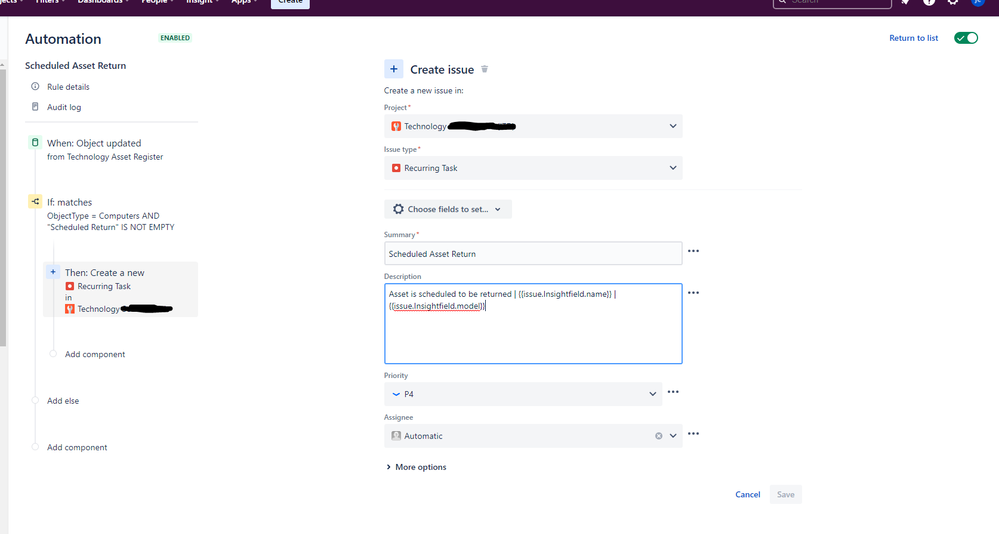Click into the Description text area

[533, 324]
